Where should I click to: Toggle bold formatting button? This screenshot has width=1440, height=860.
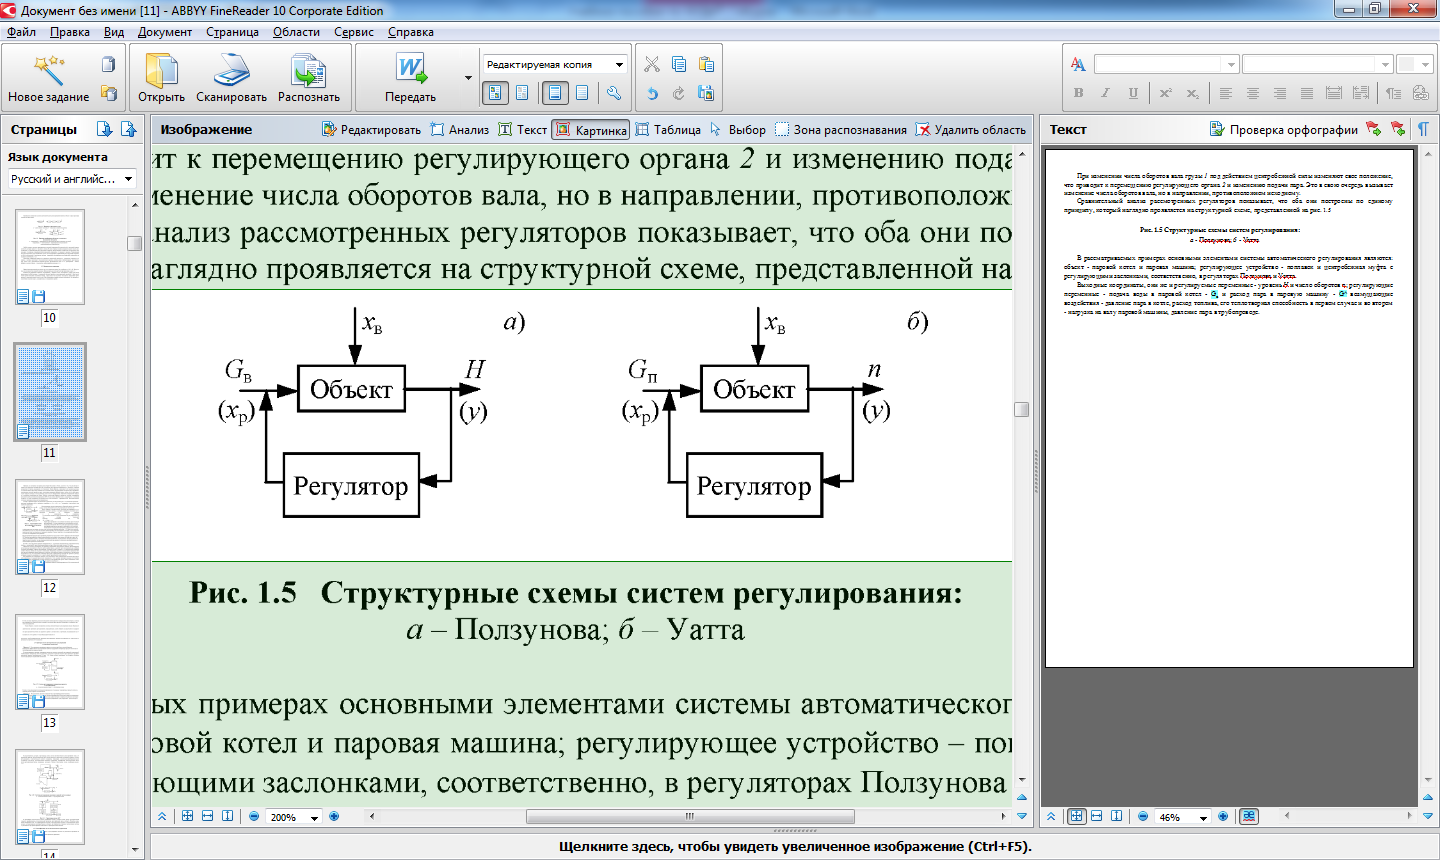tap(1078, 93)
